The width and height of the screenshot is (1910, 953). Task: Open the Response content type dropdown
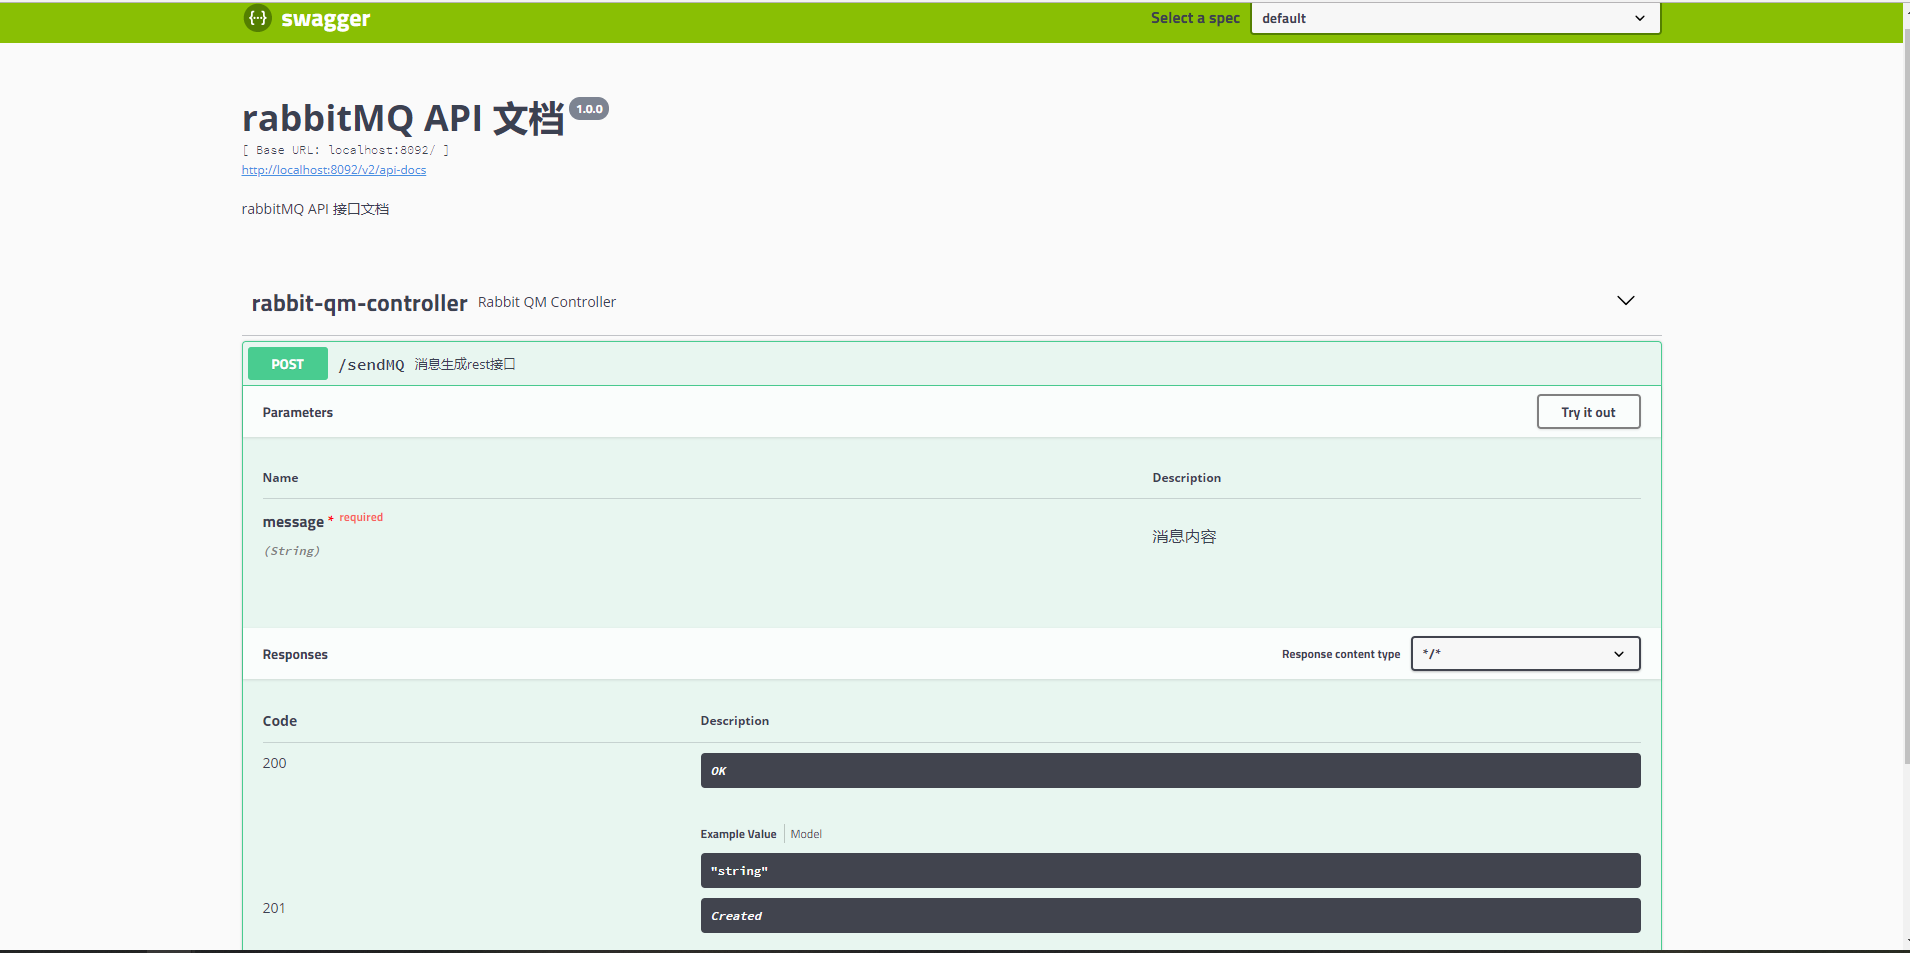point(1525,654)
